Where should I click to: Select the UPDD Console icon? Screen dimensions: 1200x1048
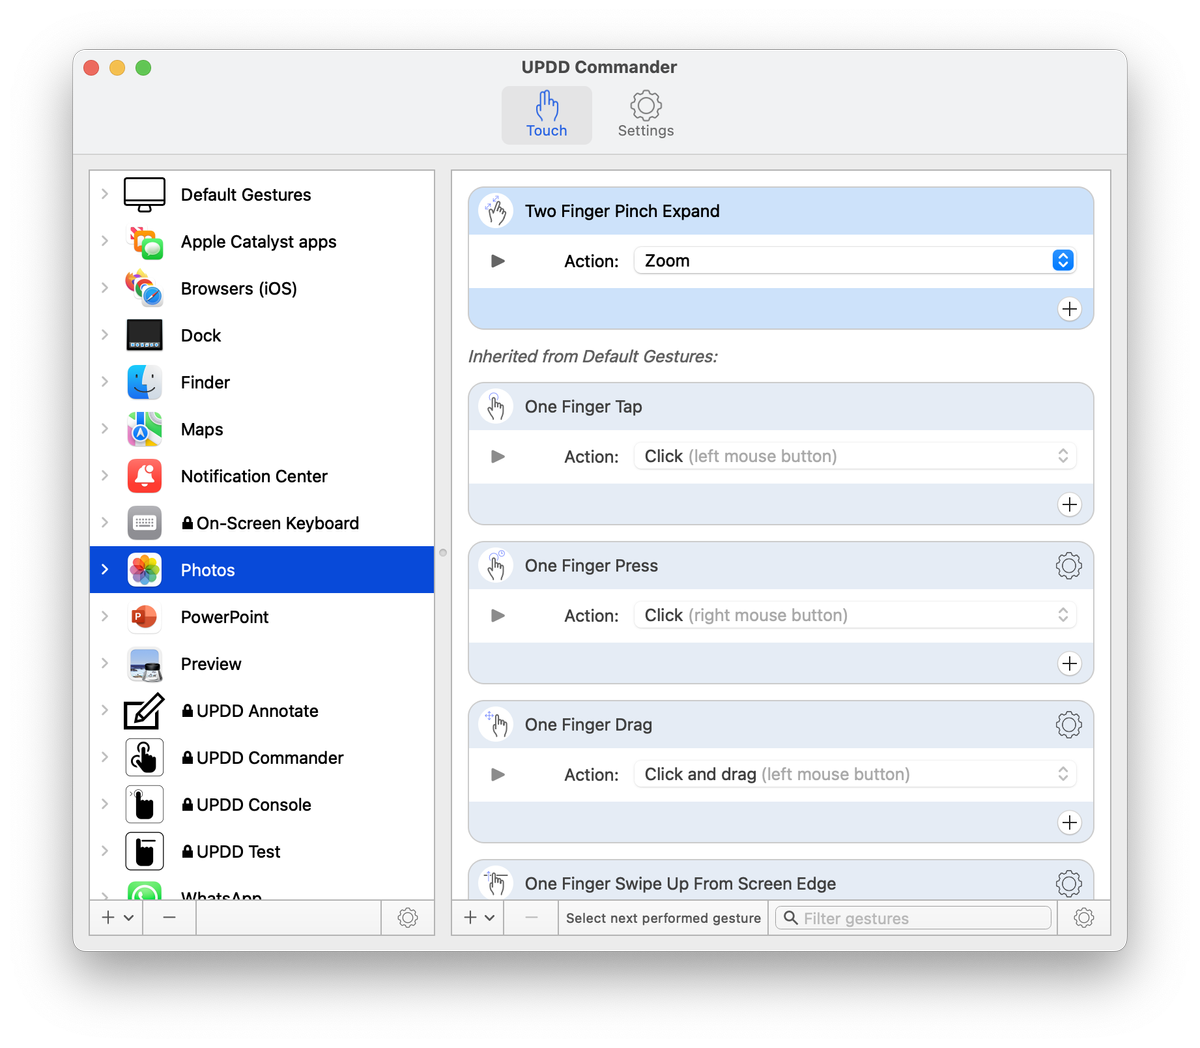click(144, 804)
